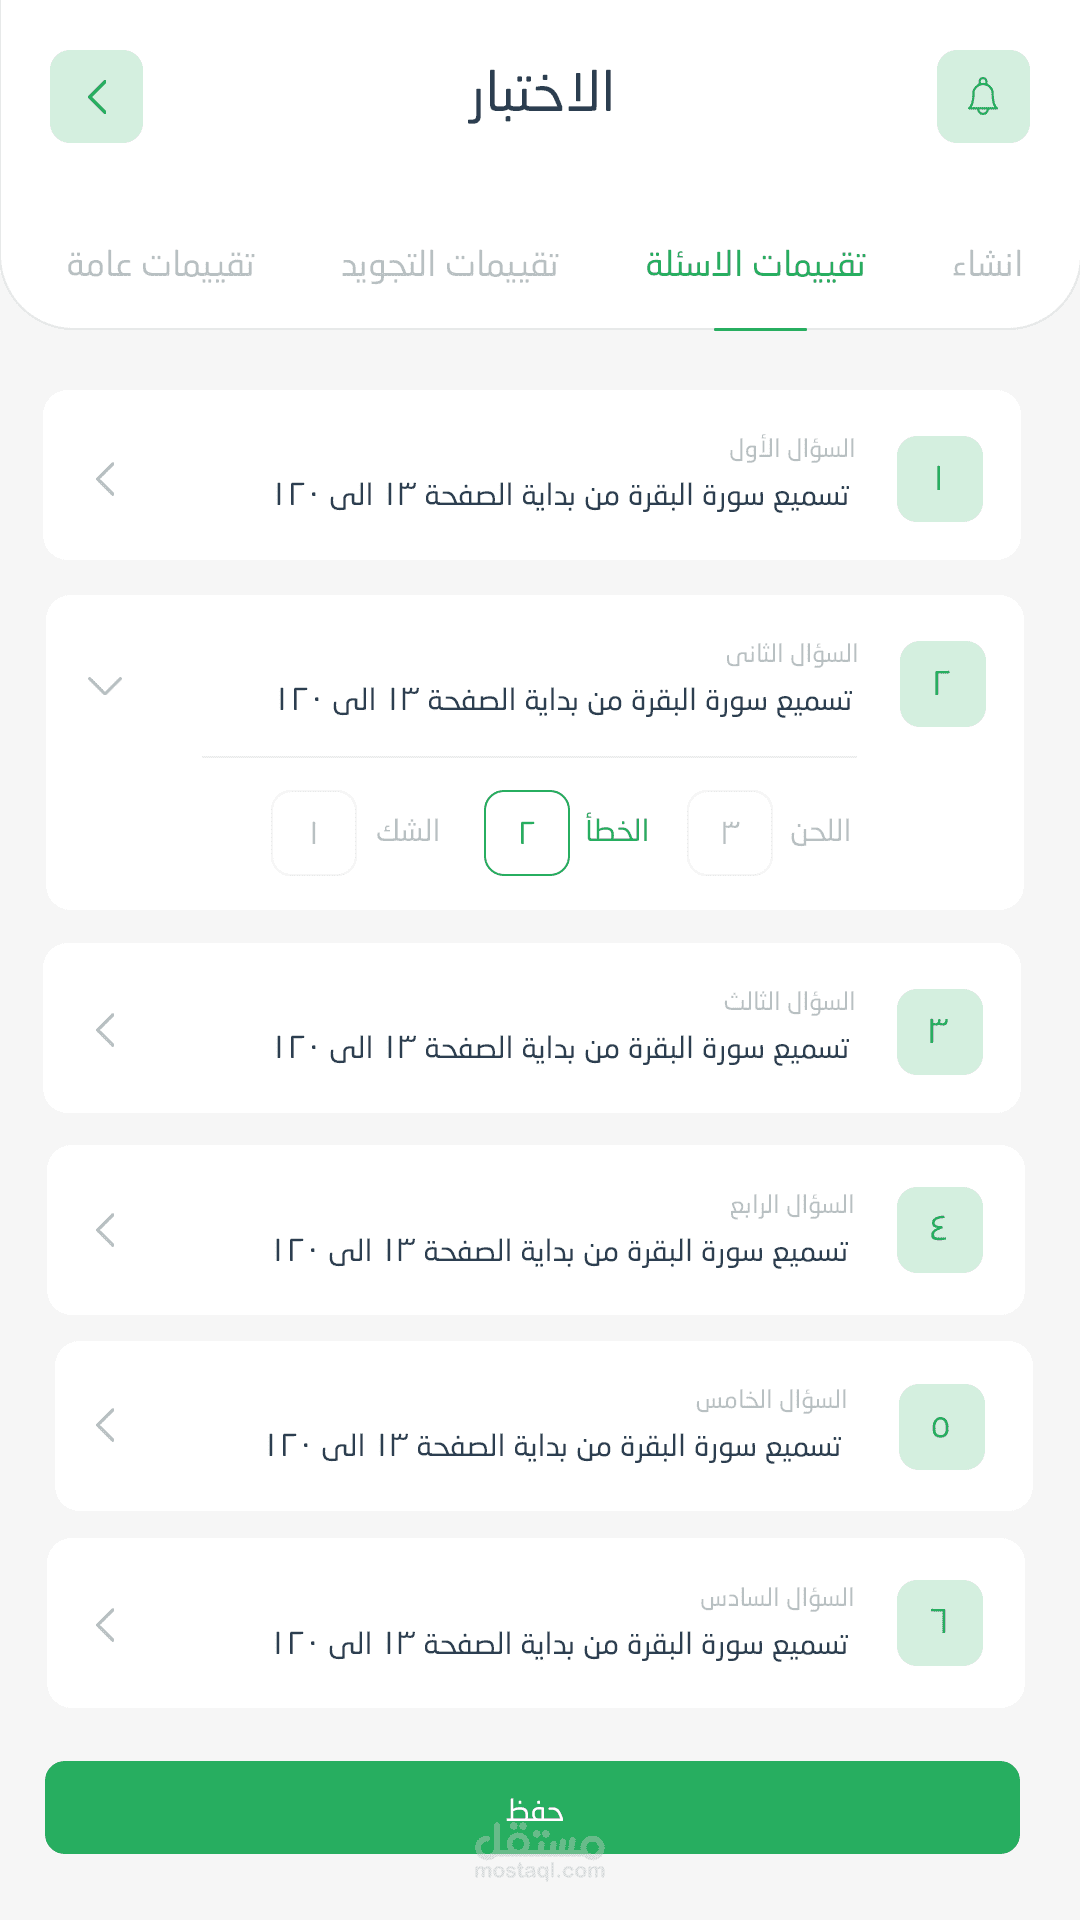This screenshot has width=1080, height=1920.
Task: Switch to تقييمات التجويد tab
Action: [x=450, y=265]
